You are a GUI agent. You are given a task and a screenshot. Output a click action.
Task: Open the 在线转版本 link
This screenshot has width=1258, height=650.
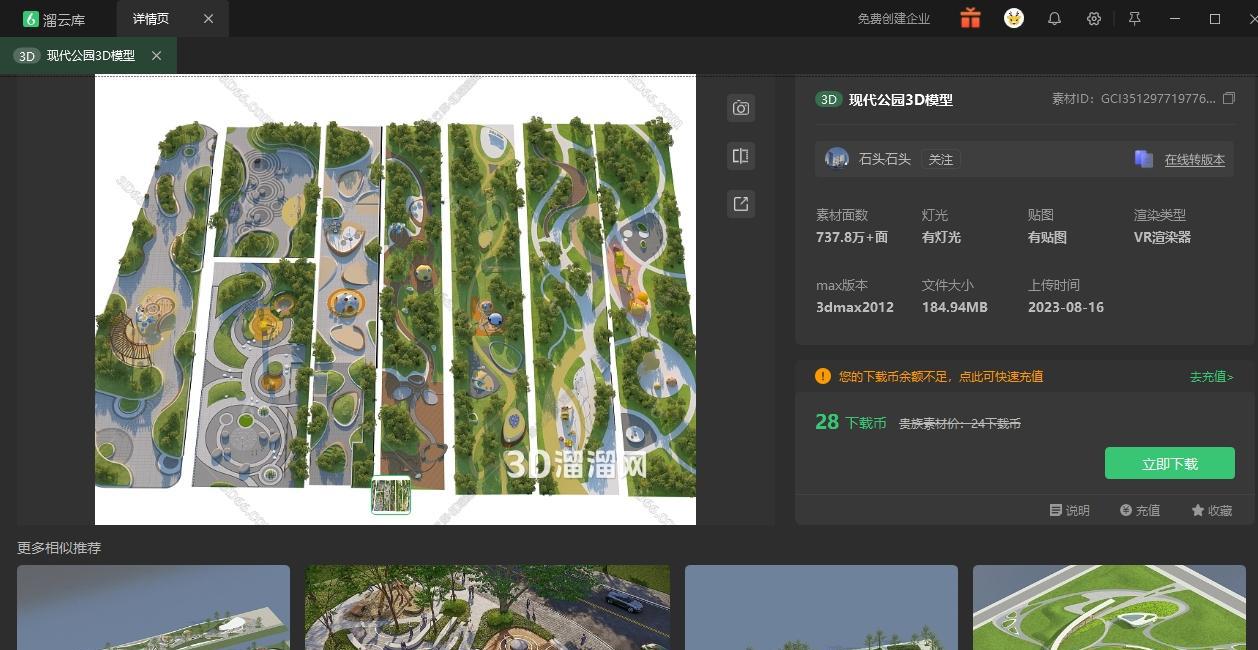[x=1194, y=160]
